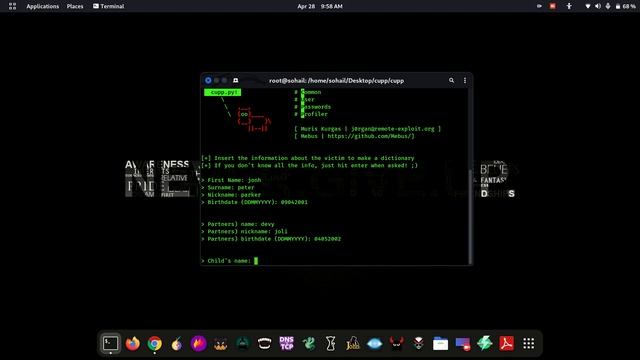Click the 'Partners) name: devy' line
This screenshot has height=360, width=640.
point(238,224)
